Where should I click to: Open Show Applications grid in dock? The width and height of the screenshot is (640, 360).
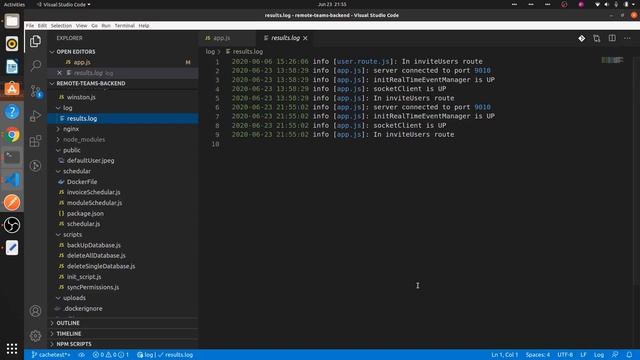coord(12,348)
